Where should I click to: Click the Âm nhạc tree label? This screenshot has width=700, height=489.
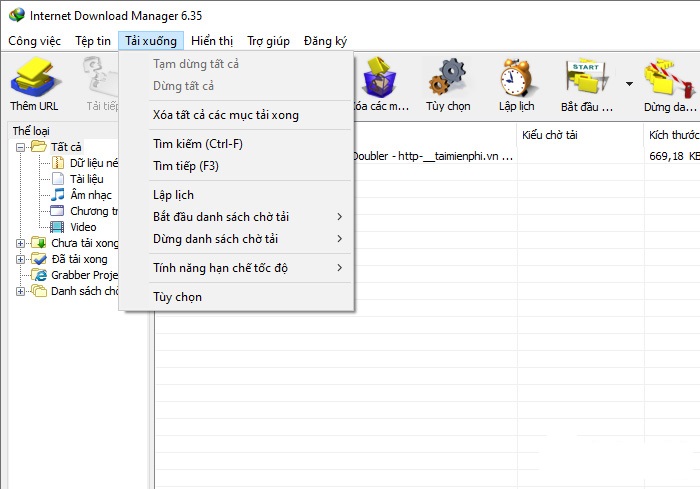coord(91,195)
